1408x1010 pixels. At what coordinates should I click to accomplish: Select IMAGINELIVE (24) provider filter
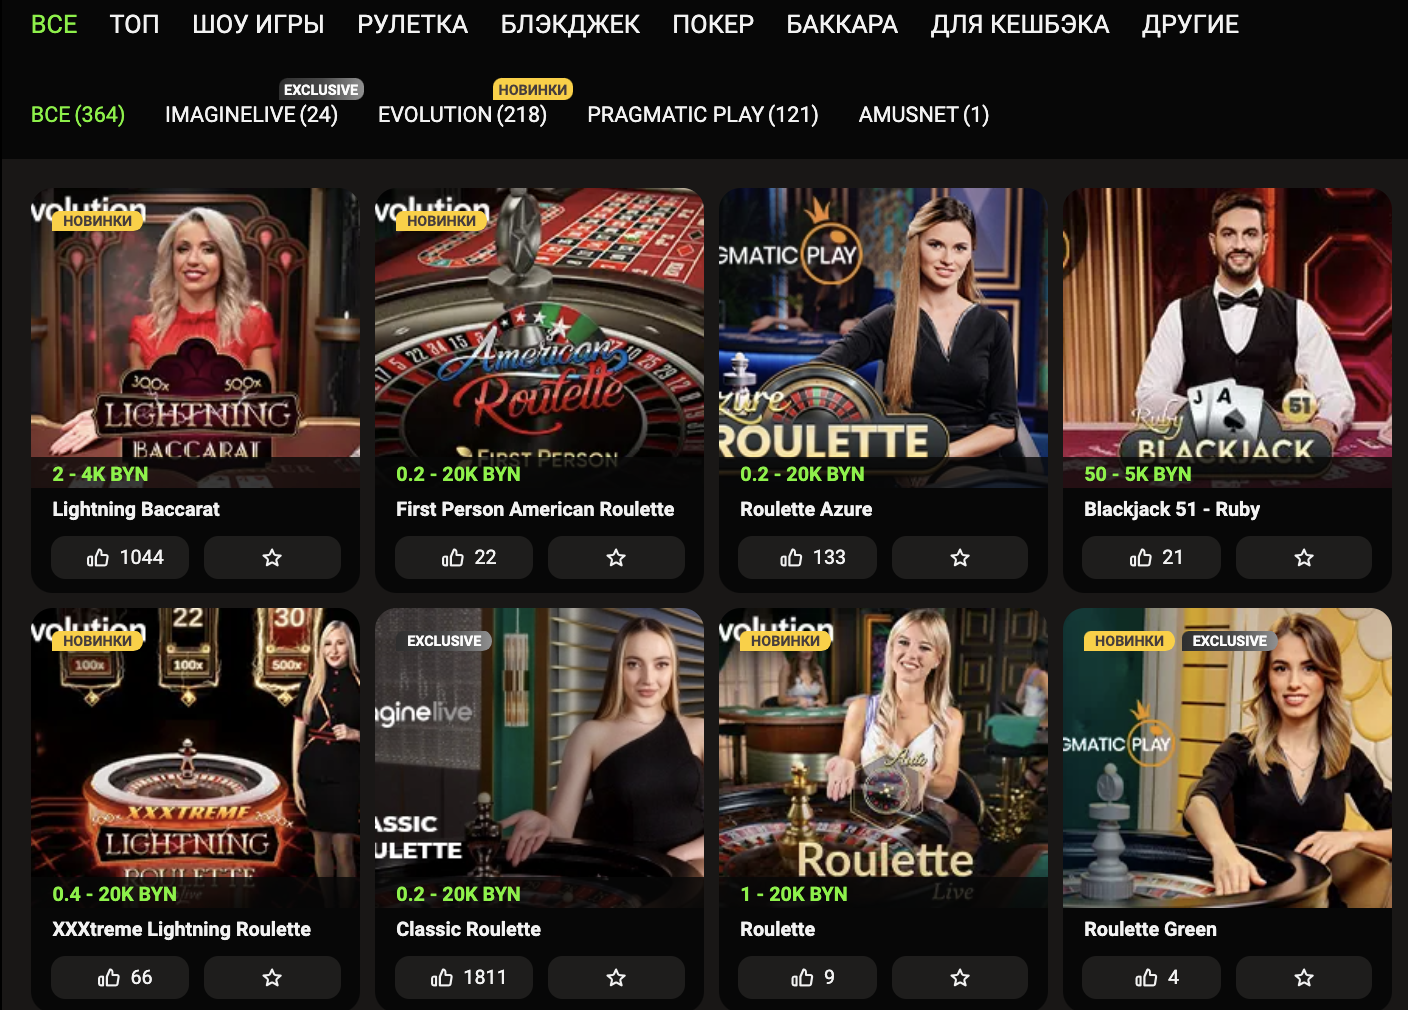[x=251, y=114]
